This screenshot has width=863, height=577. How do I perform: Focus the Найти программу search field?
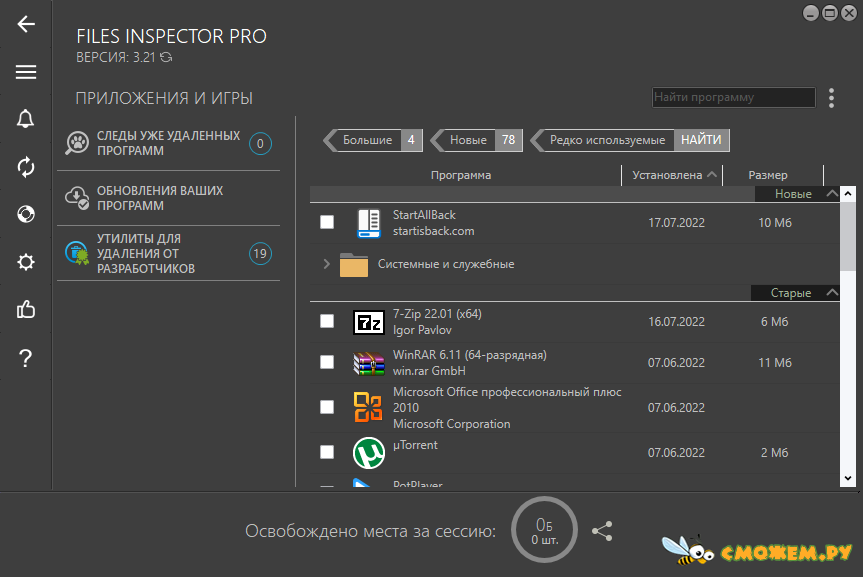click(x=734, y=97)
